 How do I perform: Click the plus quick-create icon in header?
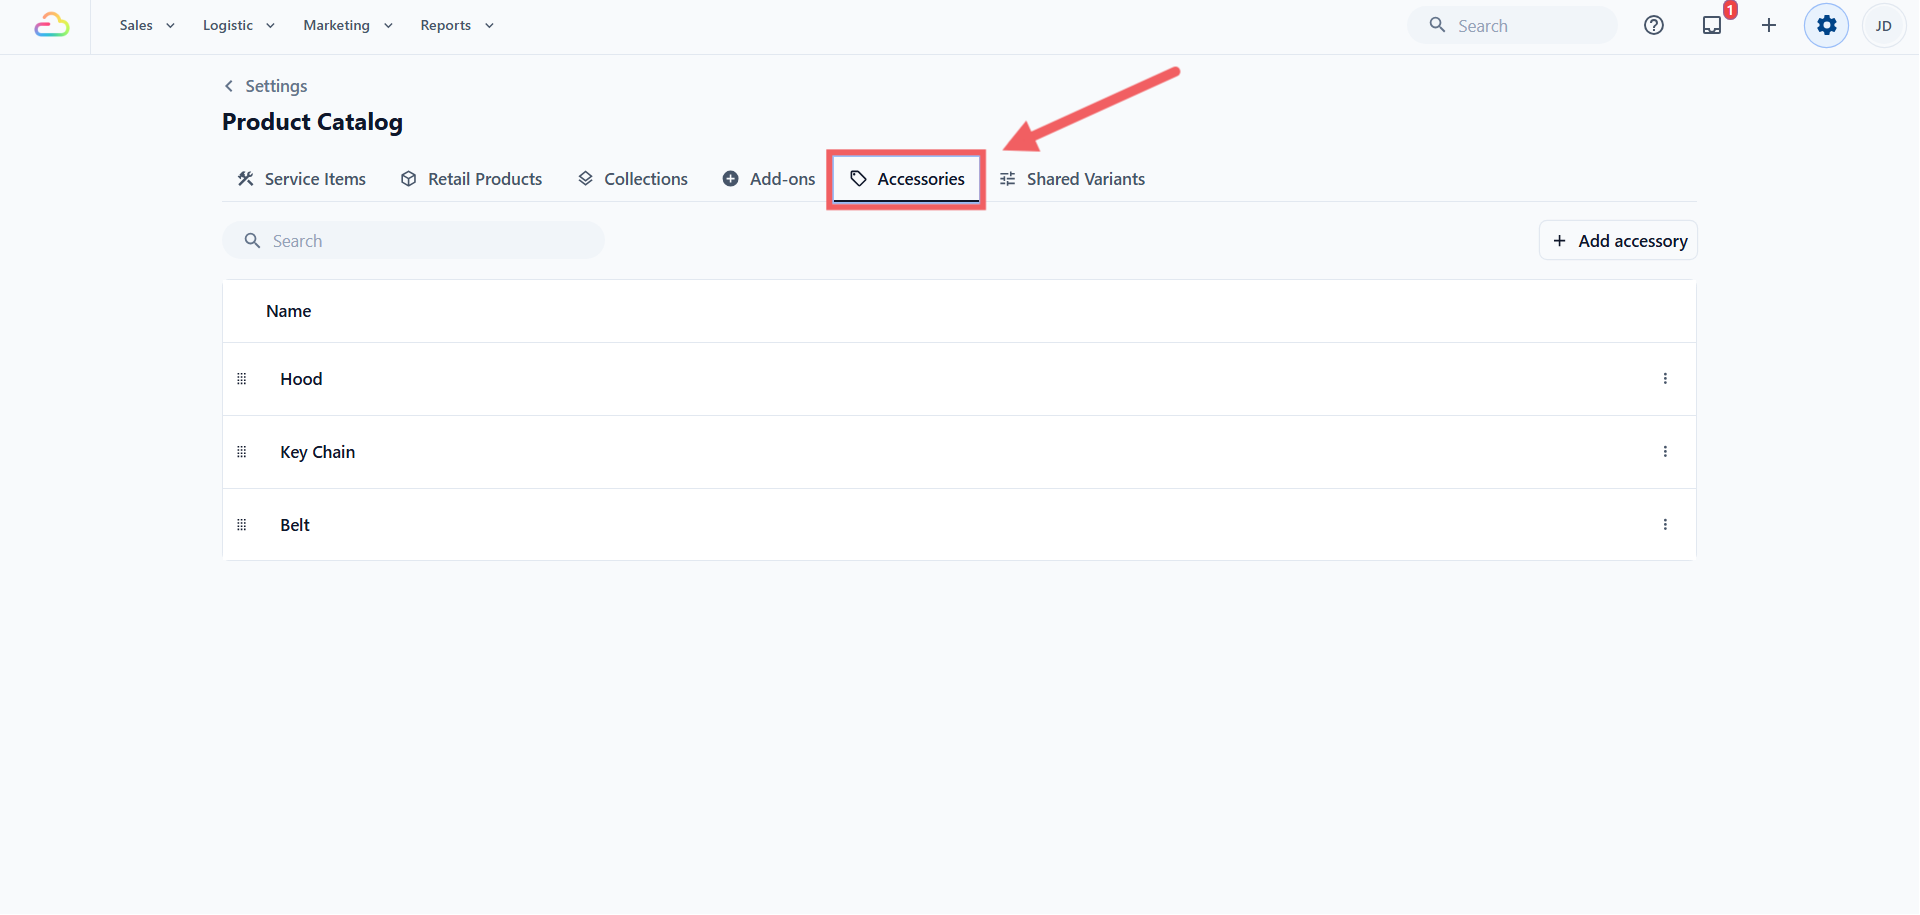[x=1769, y=25]
